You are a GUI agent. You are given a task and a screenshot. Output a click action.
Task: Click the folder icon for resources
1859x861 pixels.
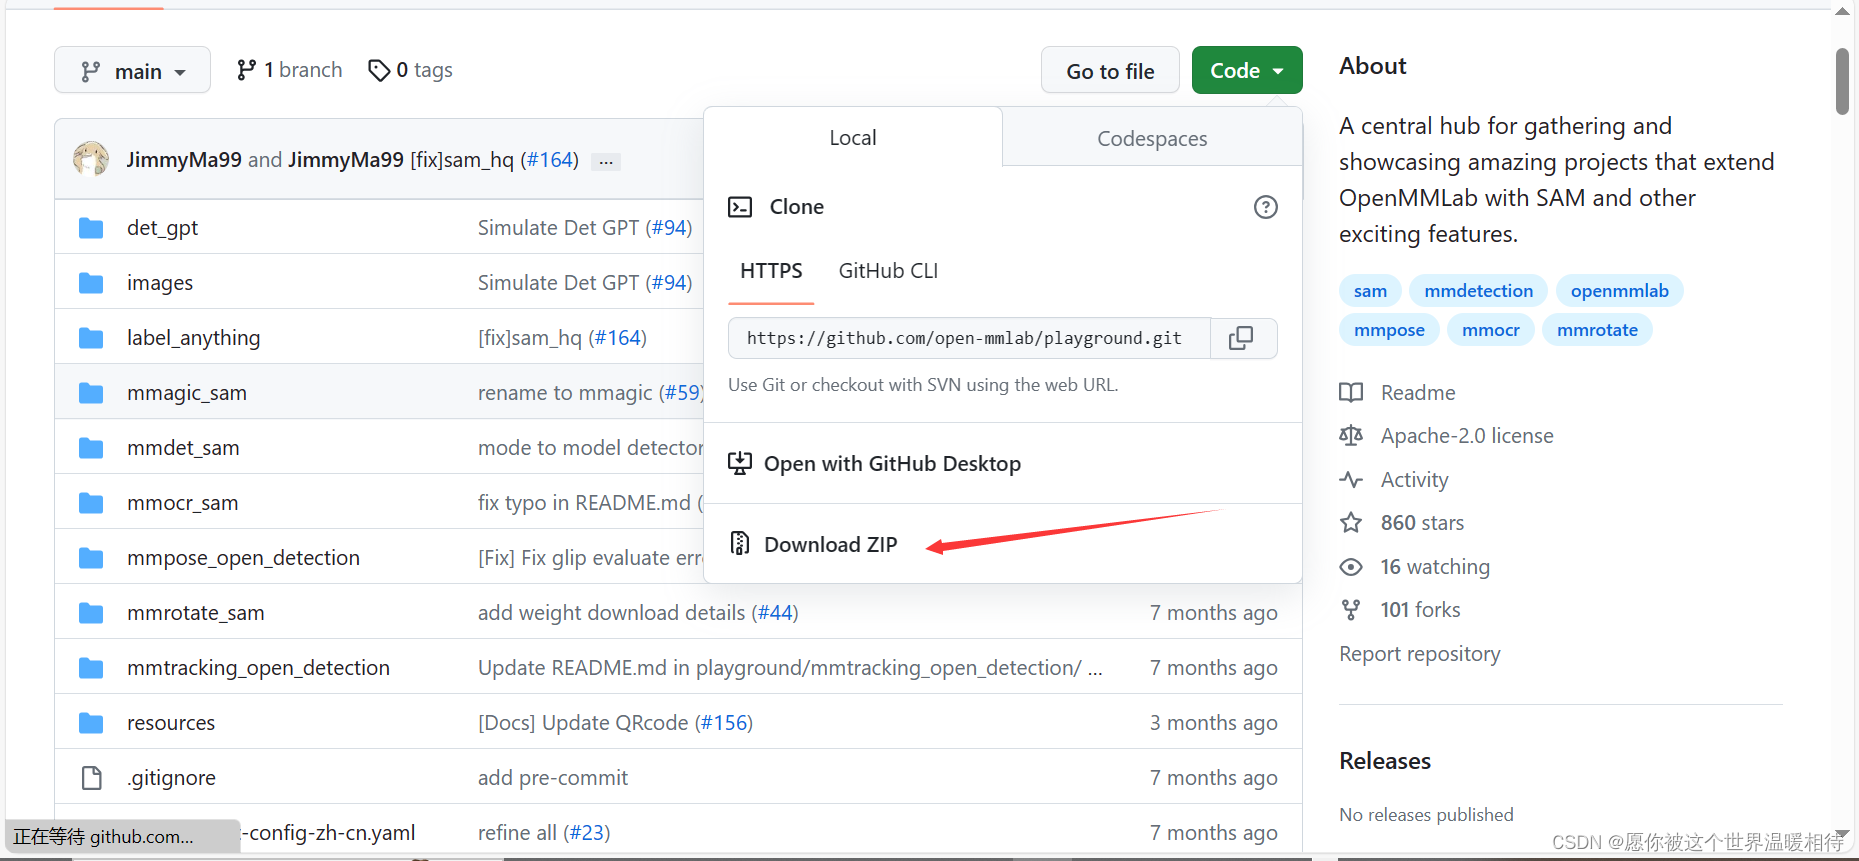pyautogui.click(x=91, y=723)
